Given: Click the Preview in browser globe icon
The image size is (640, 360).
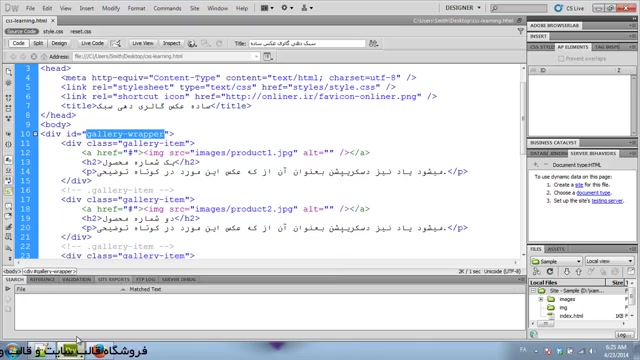Looking at the screenshot, I should [192, 44].
